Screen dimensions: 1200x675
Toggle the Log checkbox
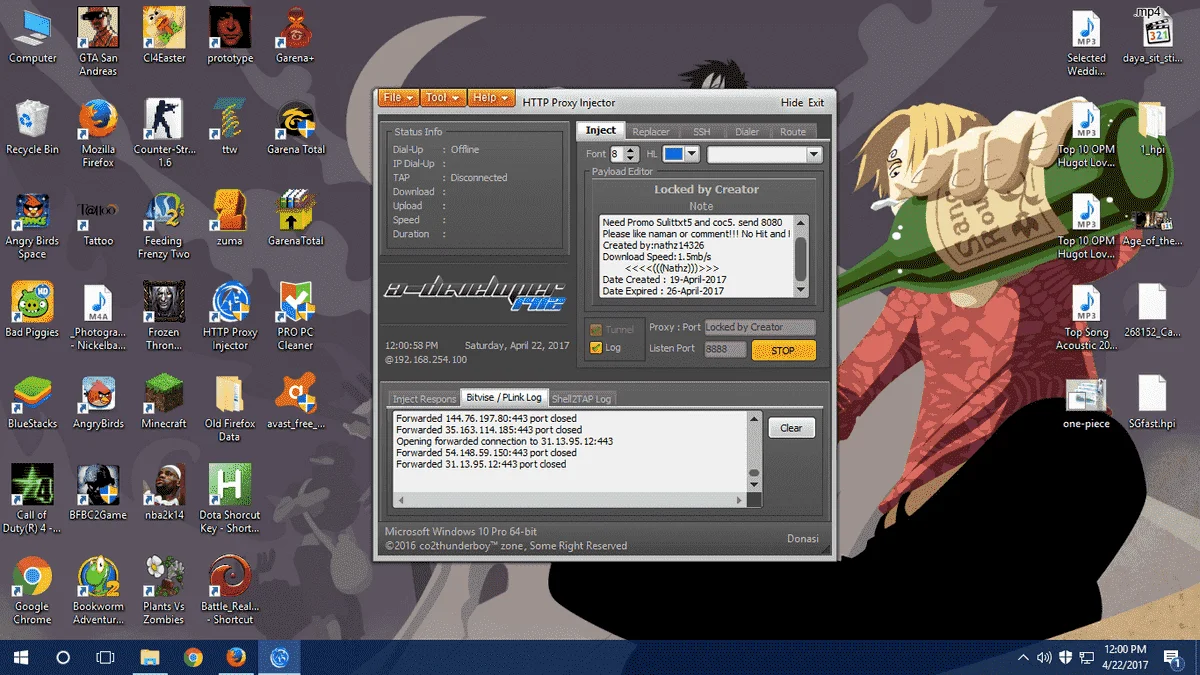(x=596, y=347)
